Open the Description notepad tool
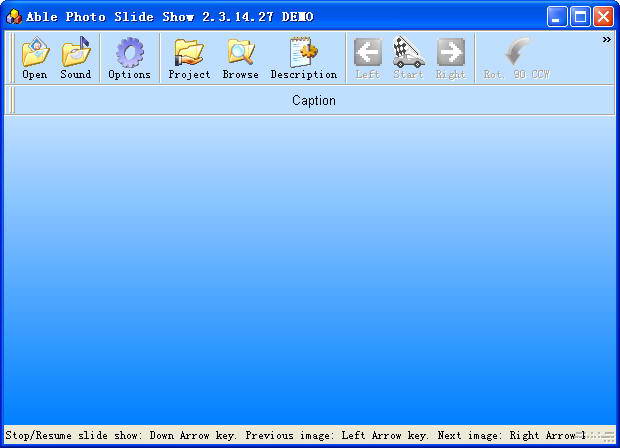The height and width of the screenshot is (448, 620). [x=304, y=58]
